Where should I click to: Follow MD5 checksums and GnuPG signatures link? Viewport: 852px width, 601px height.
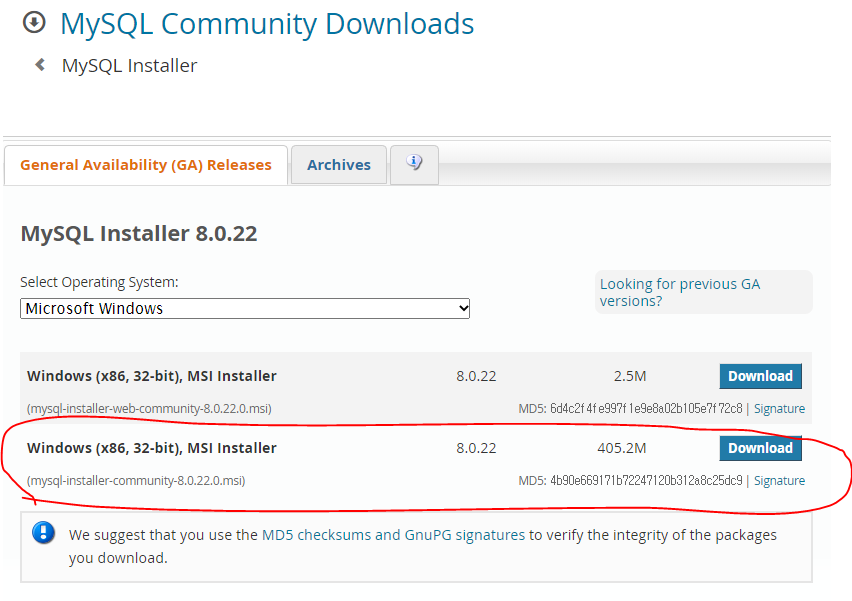click(x=393, y=535)
